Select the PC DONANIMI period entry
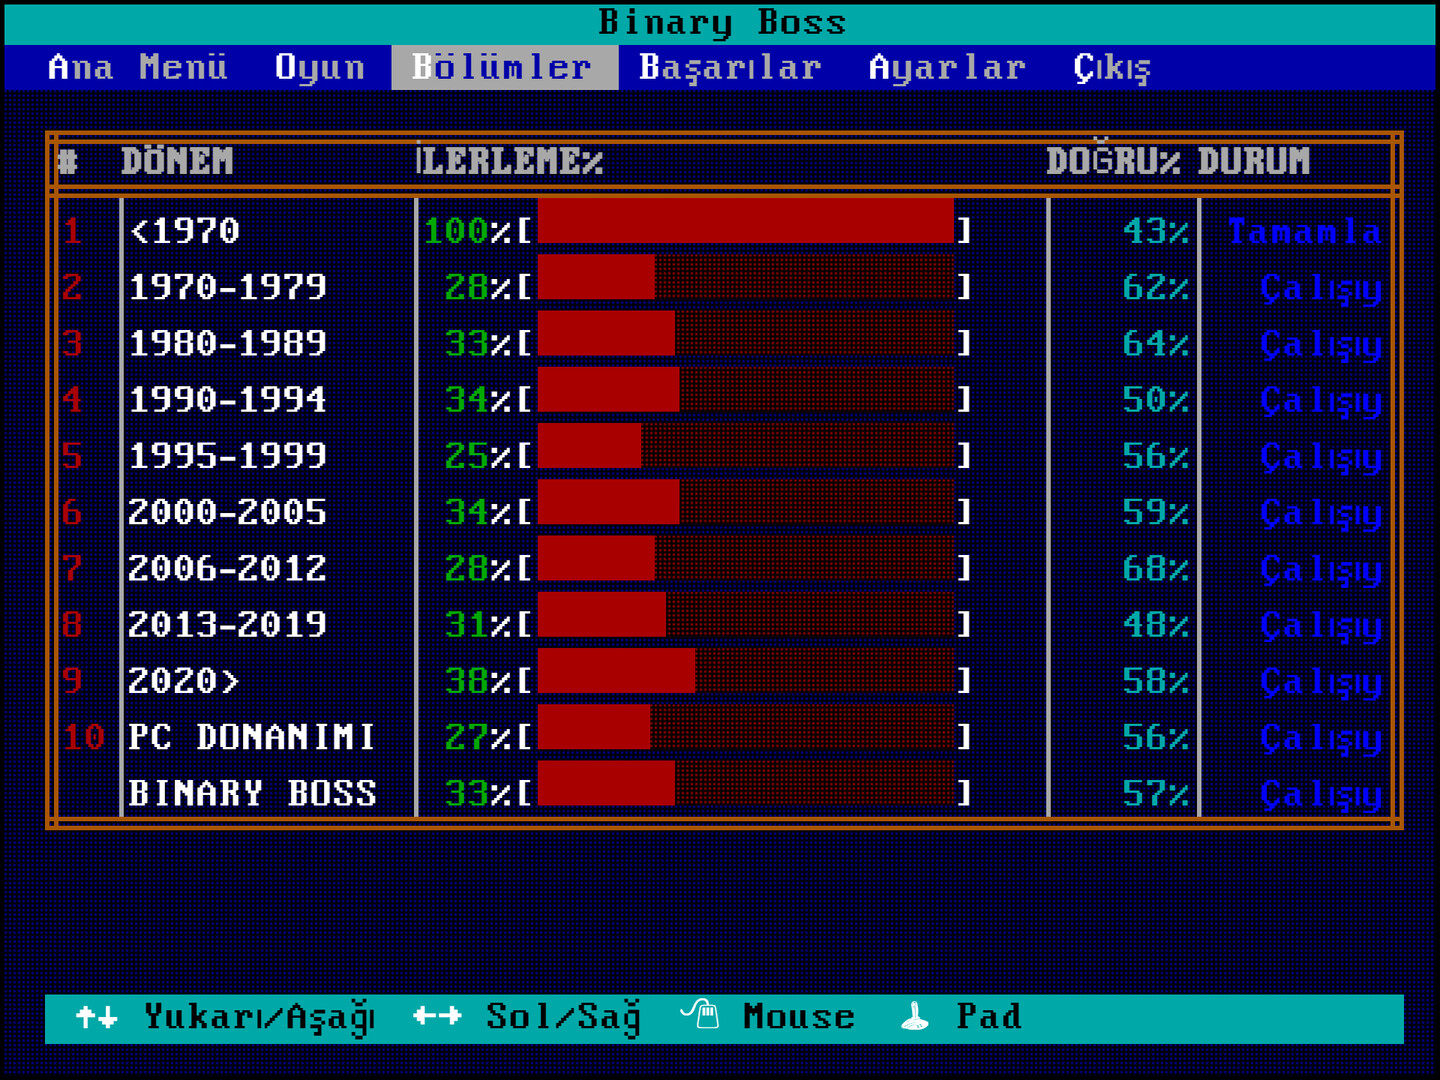Screen dimensions: 1440x1080 (x=251, y=737)
